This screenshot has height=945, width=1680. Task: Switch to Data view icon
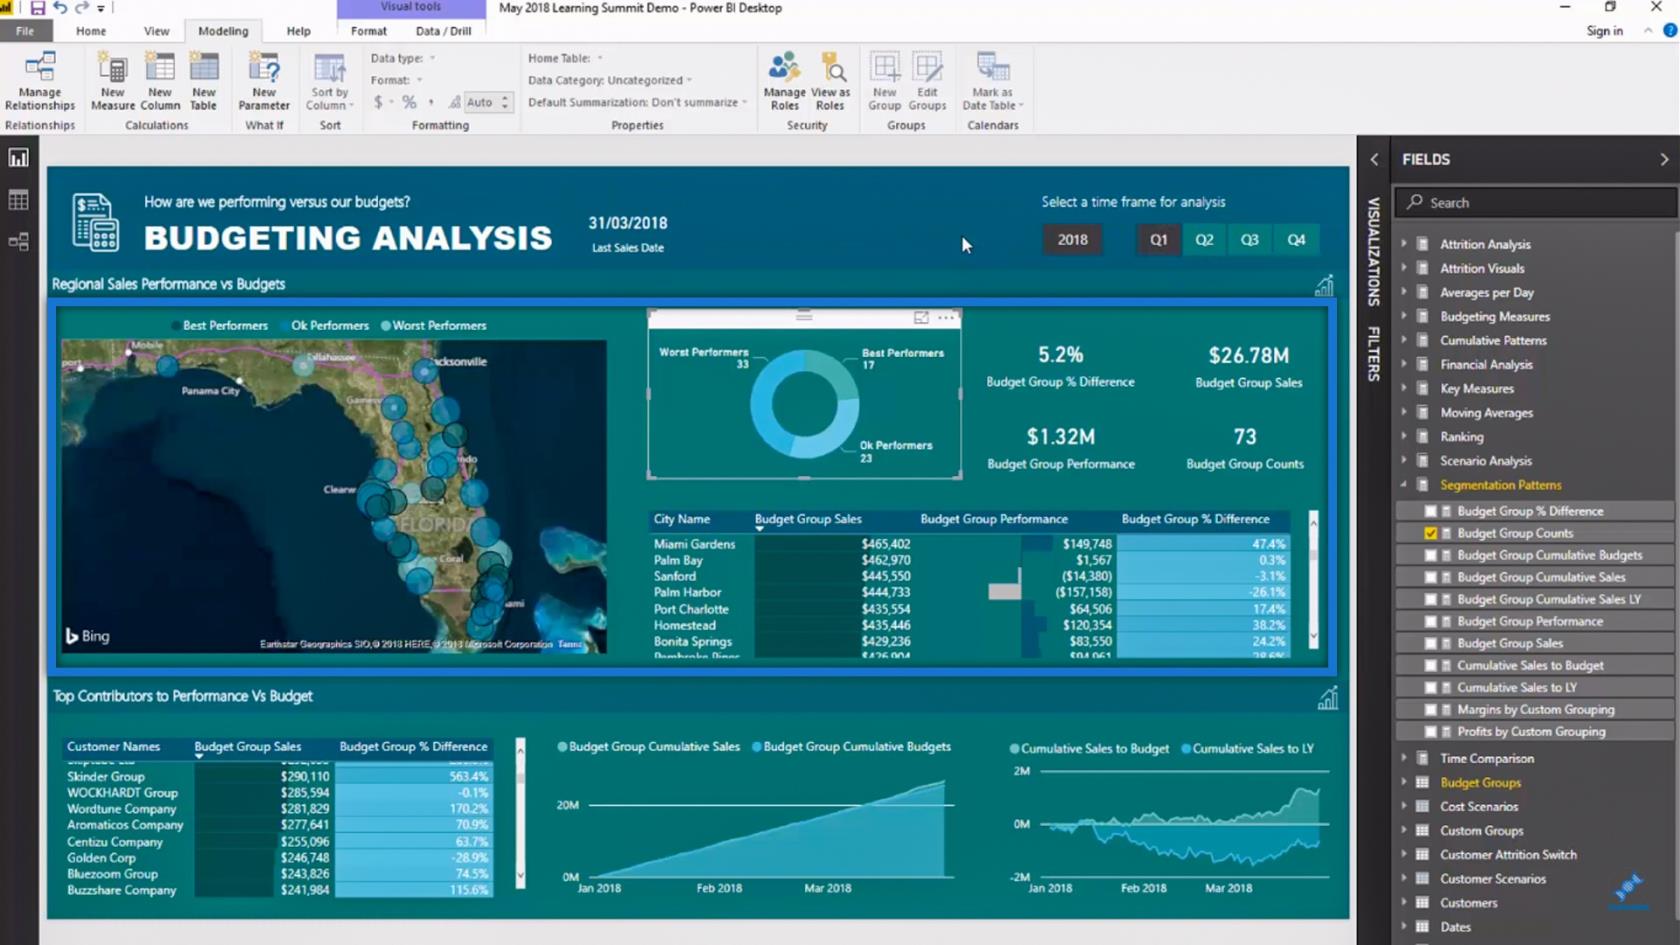18,200
